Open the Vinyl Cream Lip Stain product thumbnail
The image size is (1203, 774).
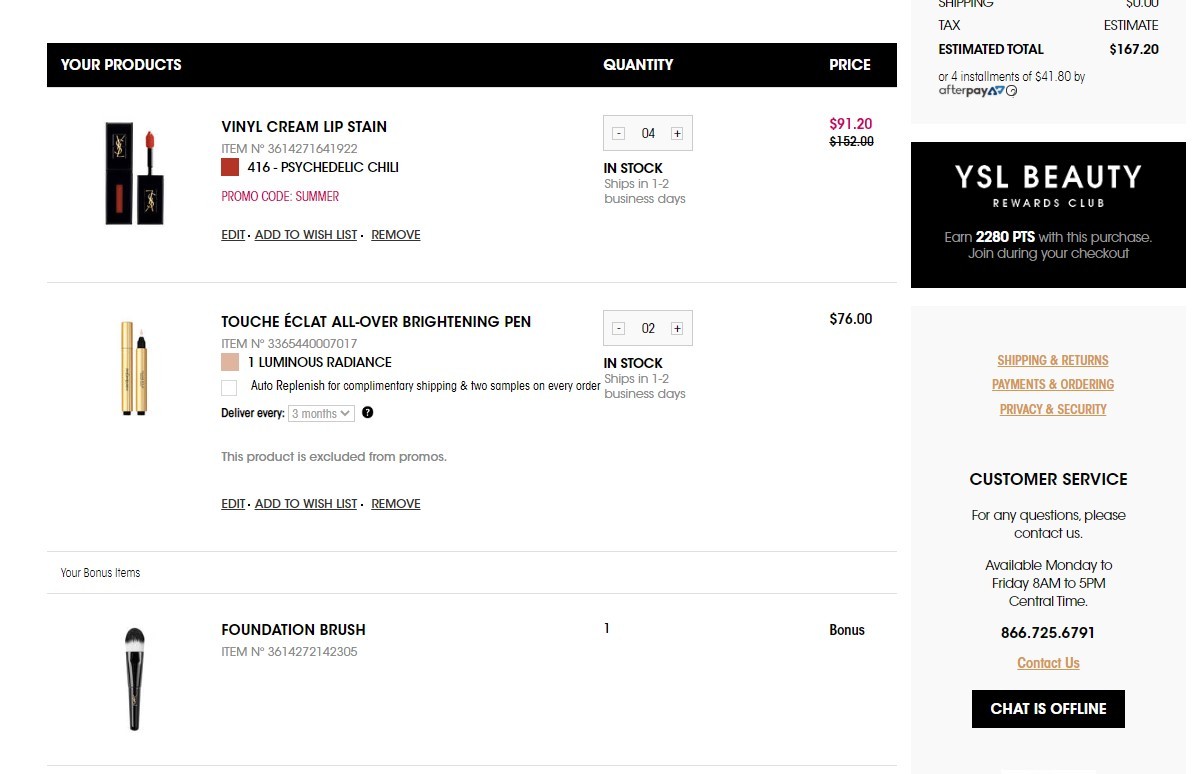point(134,173)
